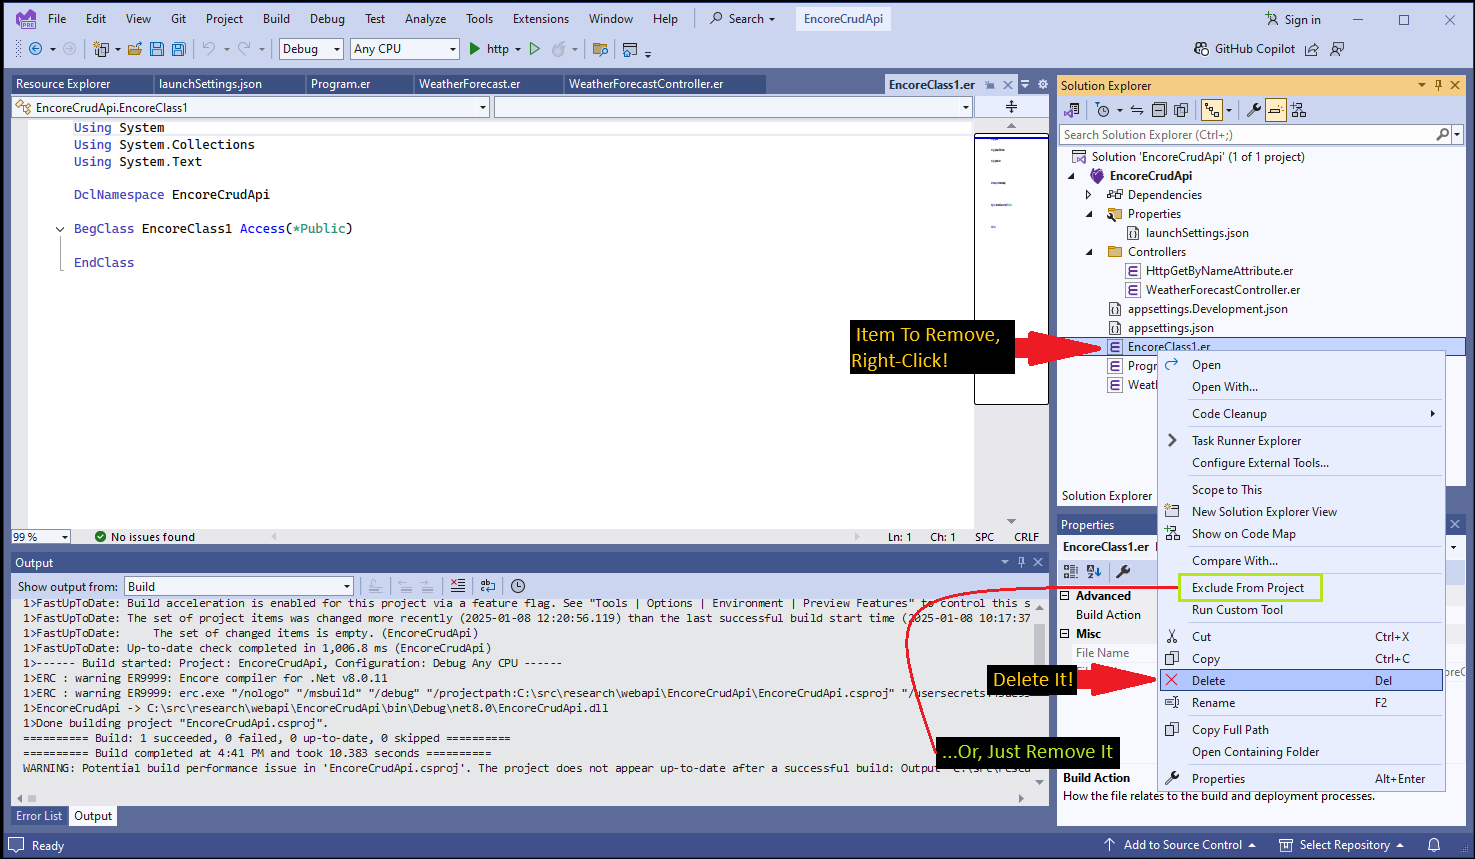Screen dimensions: 1475x859
Task: Choose Delete from the context menu
Action: [x=1301, y=681]
